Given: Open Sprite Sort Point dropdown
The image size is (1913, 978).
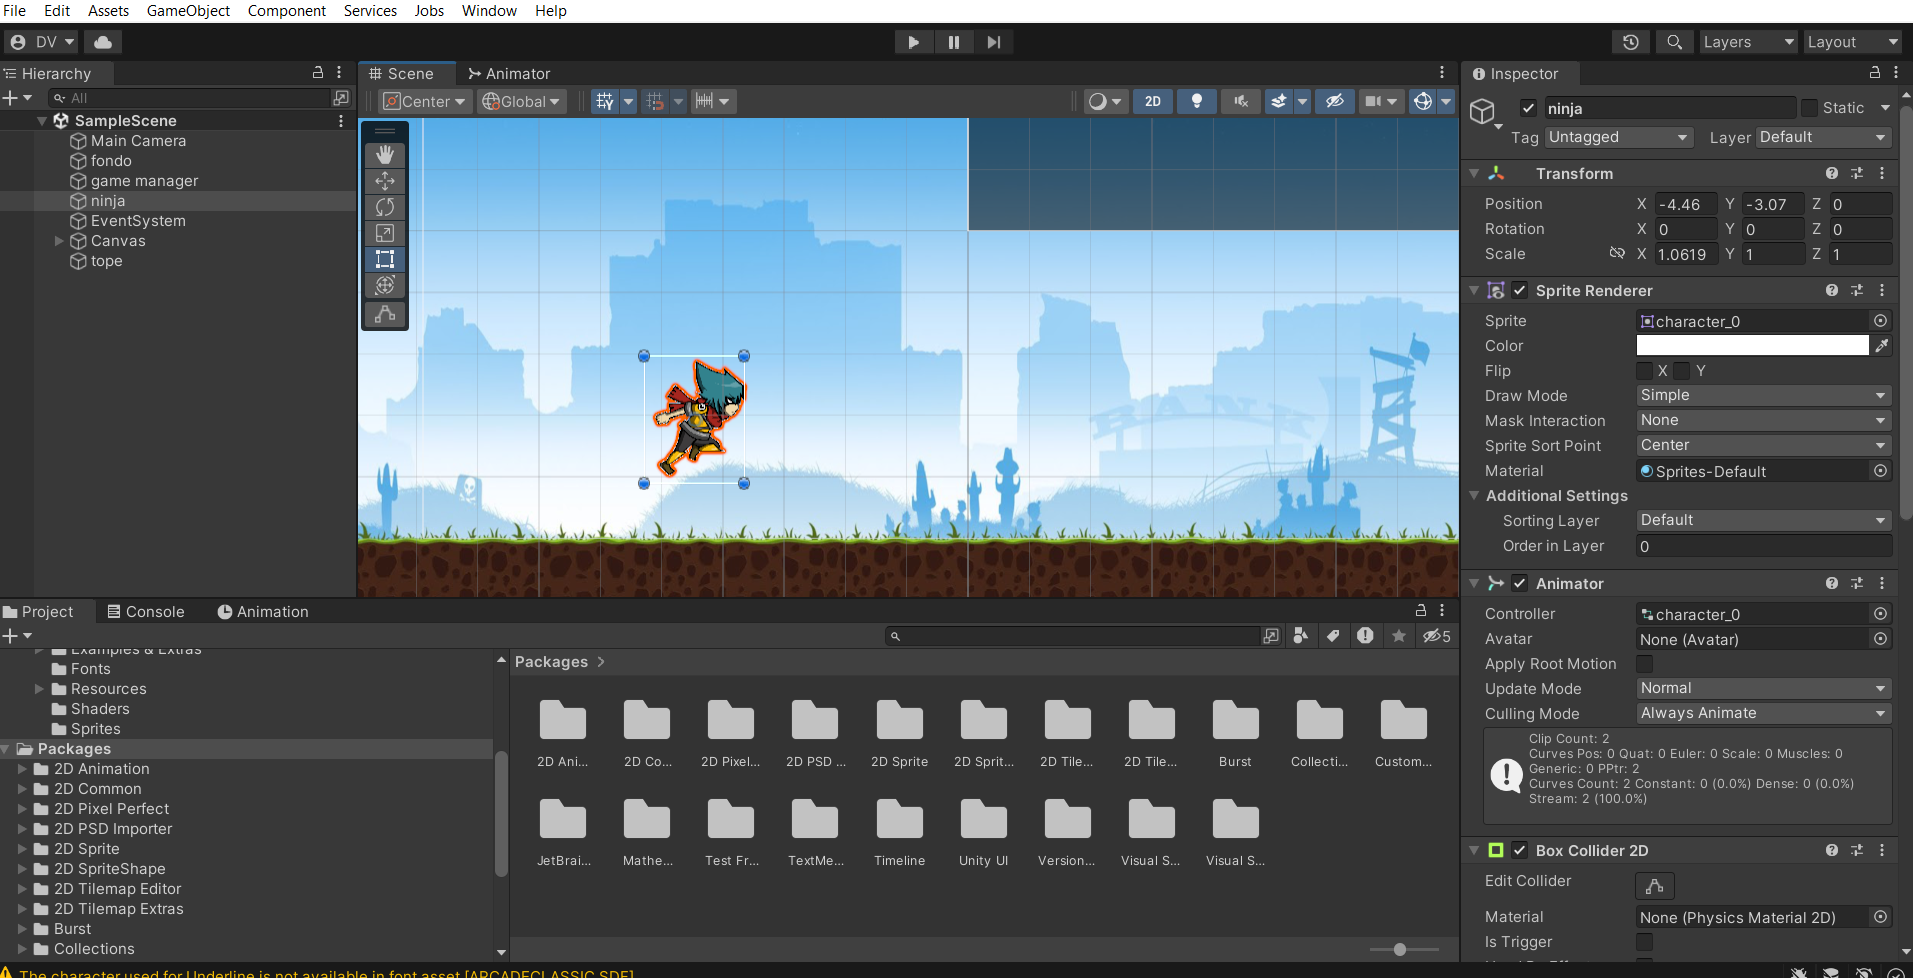Looking at the screenshot, I should (1764, 445).
